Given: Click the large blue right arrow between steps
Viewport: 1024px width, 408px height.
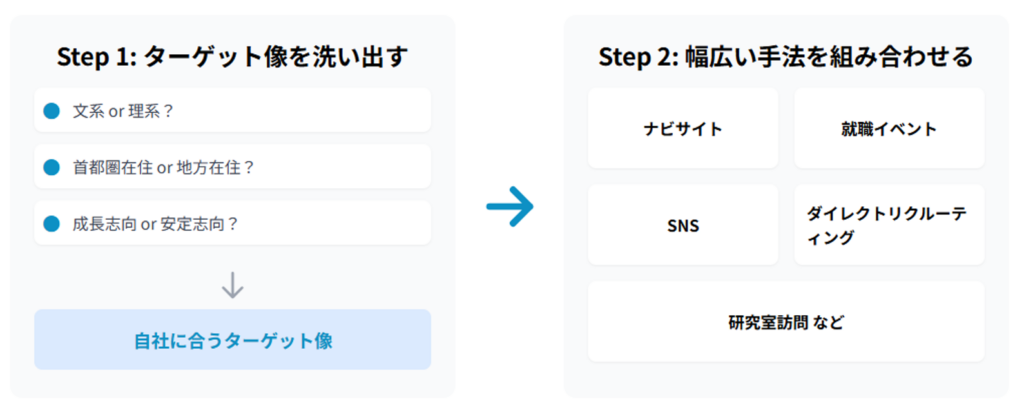Looking at the screenshot, I should click(510, 208).
